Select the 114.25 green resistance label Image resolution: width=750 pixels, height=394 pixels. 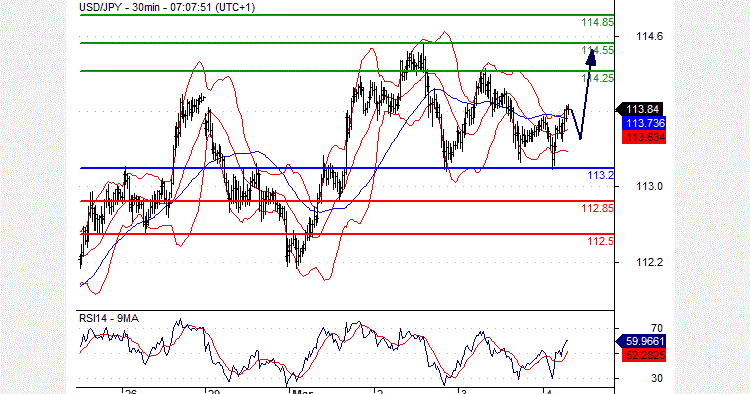pyautogui.click(x=597, y=78)
